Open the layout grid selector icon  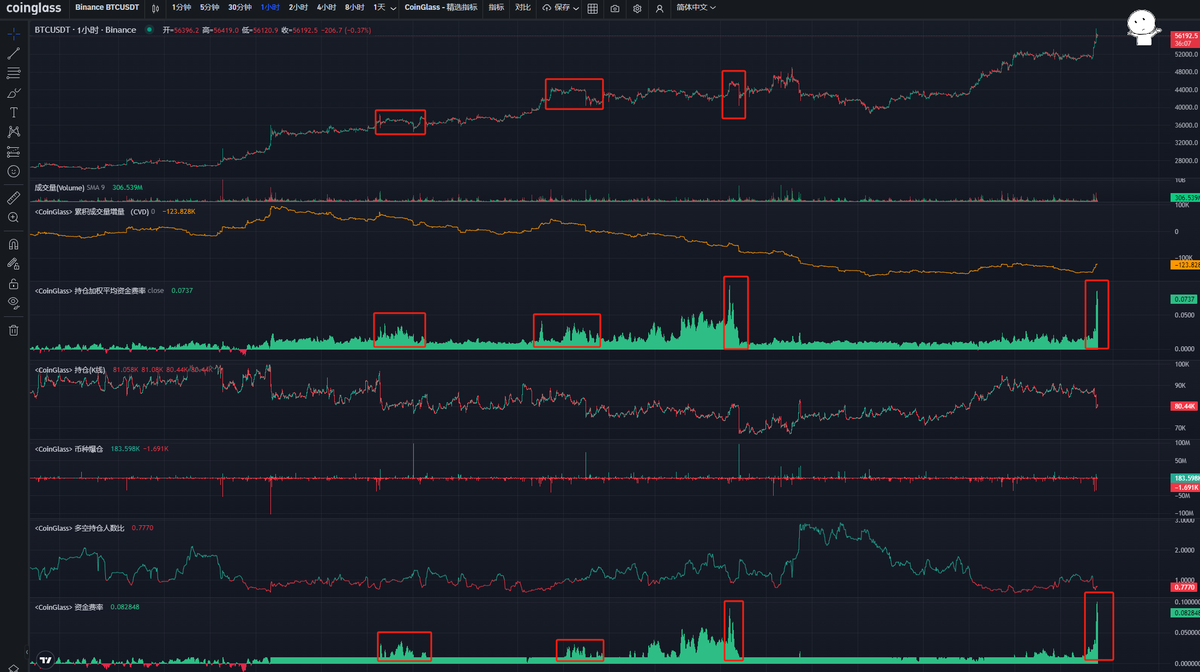(x=592, y=8)
